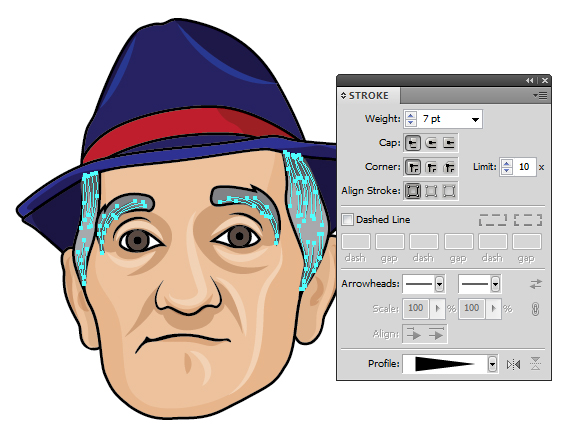
Task: Select the Butt Cap icon
Action: 412,143
